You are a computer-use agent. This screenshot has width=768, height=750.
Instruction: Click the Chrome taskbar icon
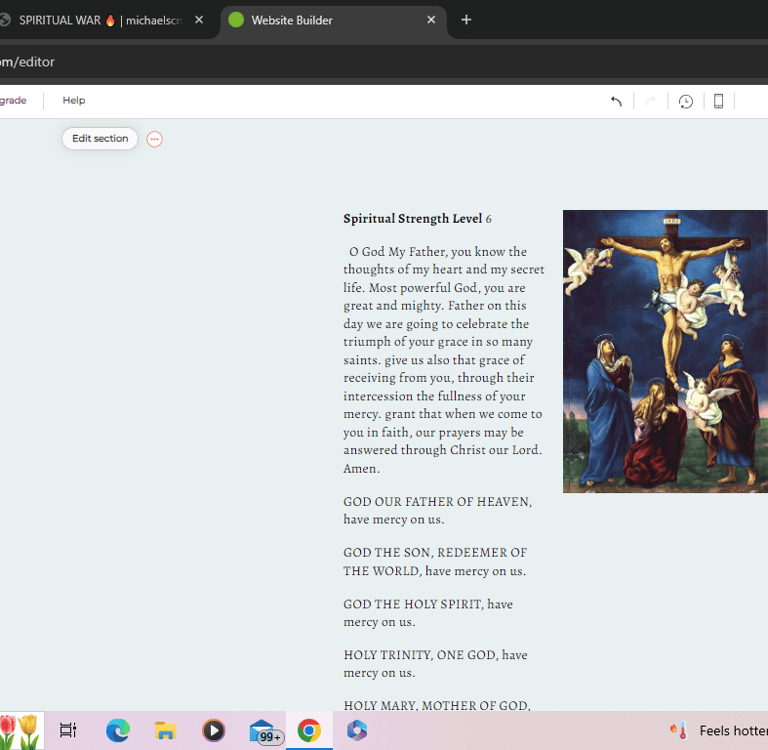click(309, 730)
